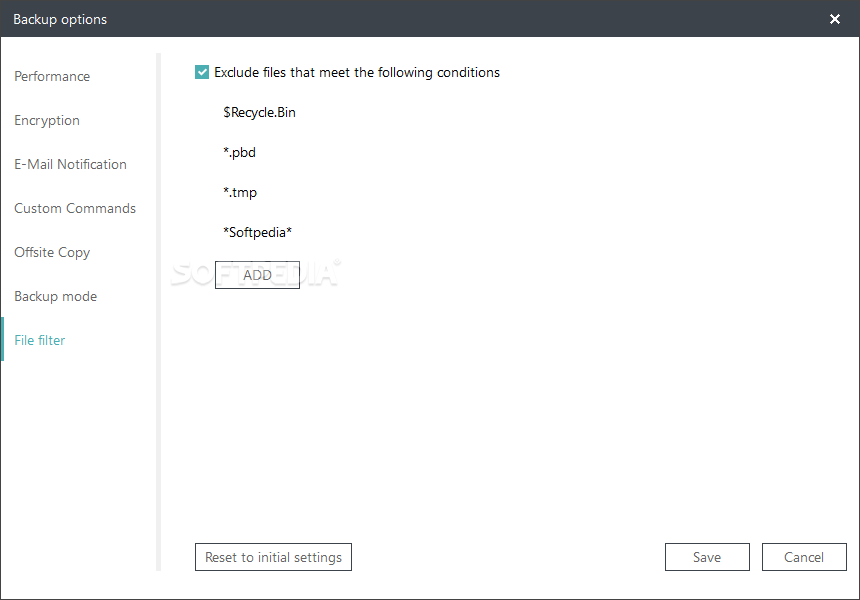Switch to the Encryption section
860x600 pixels.
[x=47, y=120]
